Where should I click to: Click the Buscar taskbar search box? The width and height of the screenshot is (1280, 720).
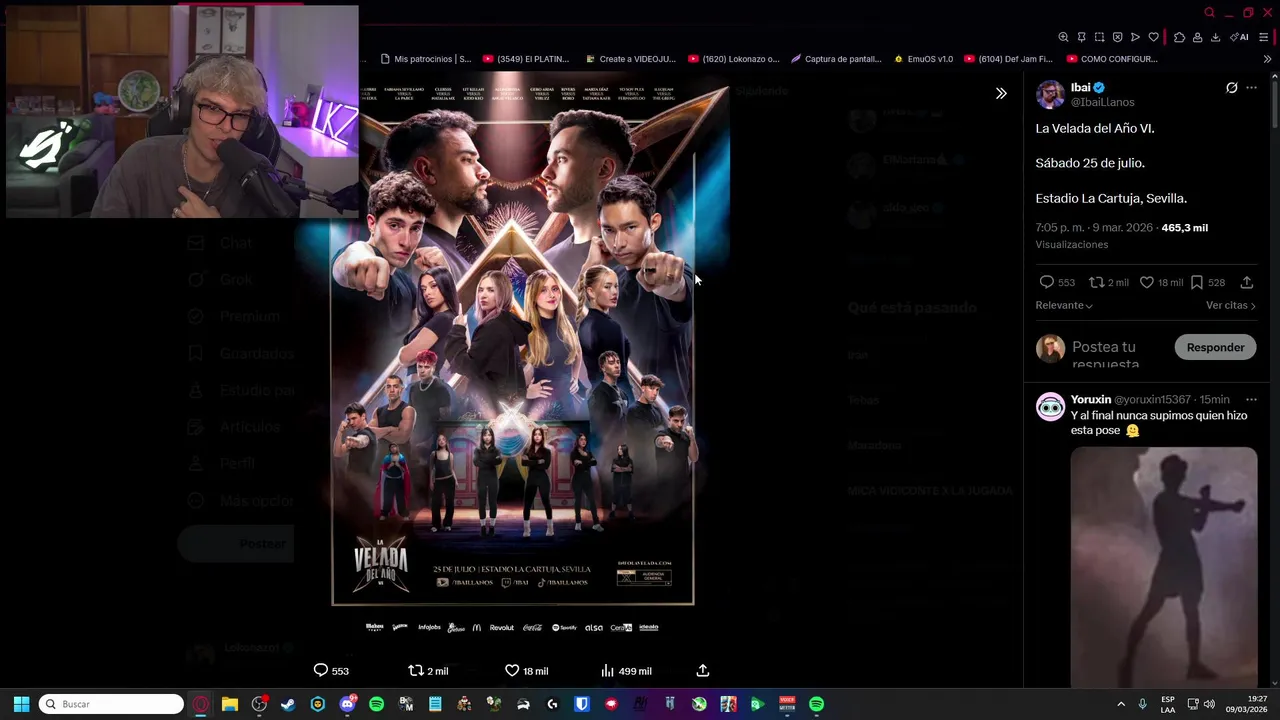tap(111, 704)
